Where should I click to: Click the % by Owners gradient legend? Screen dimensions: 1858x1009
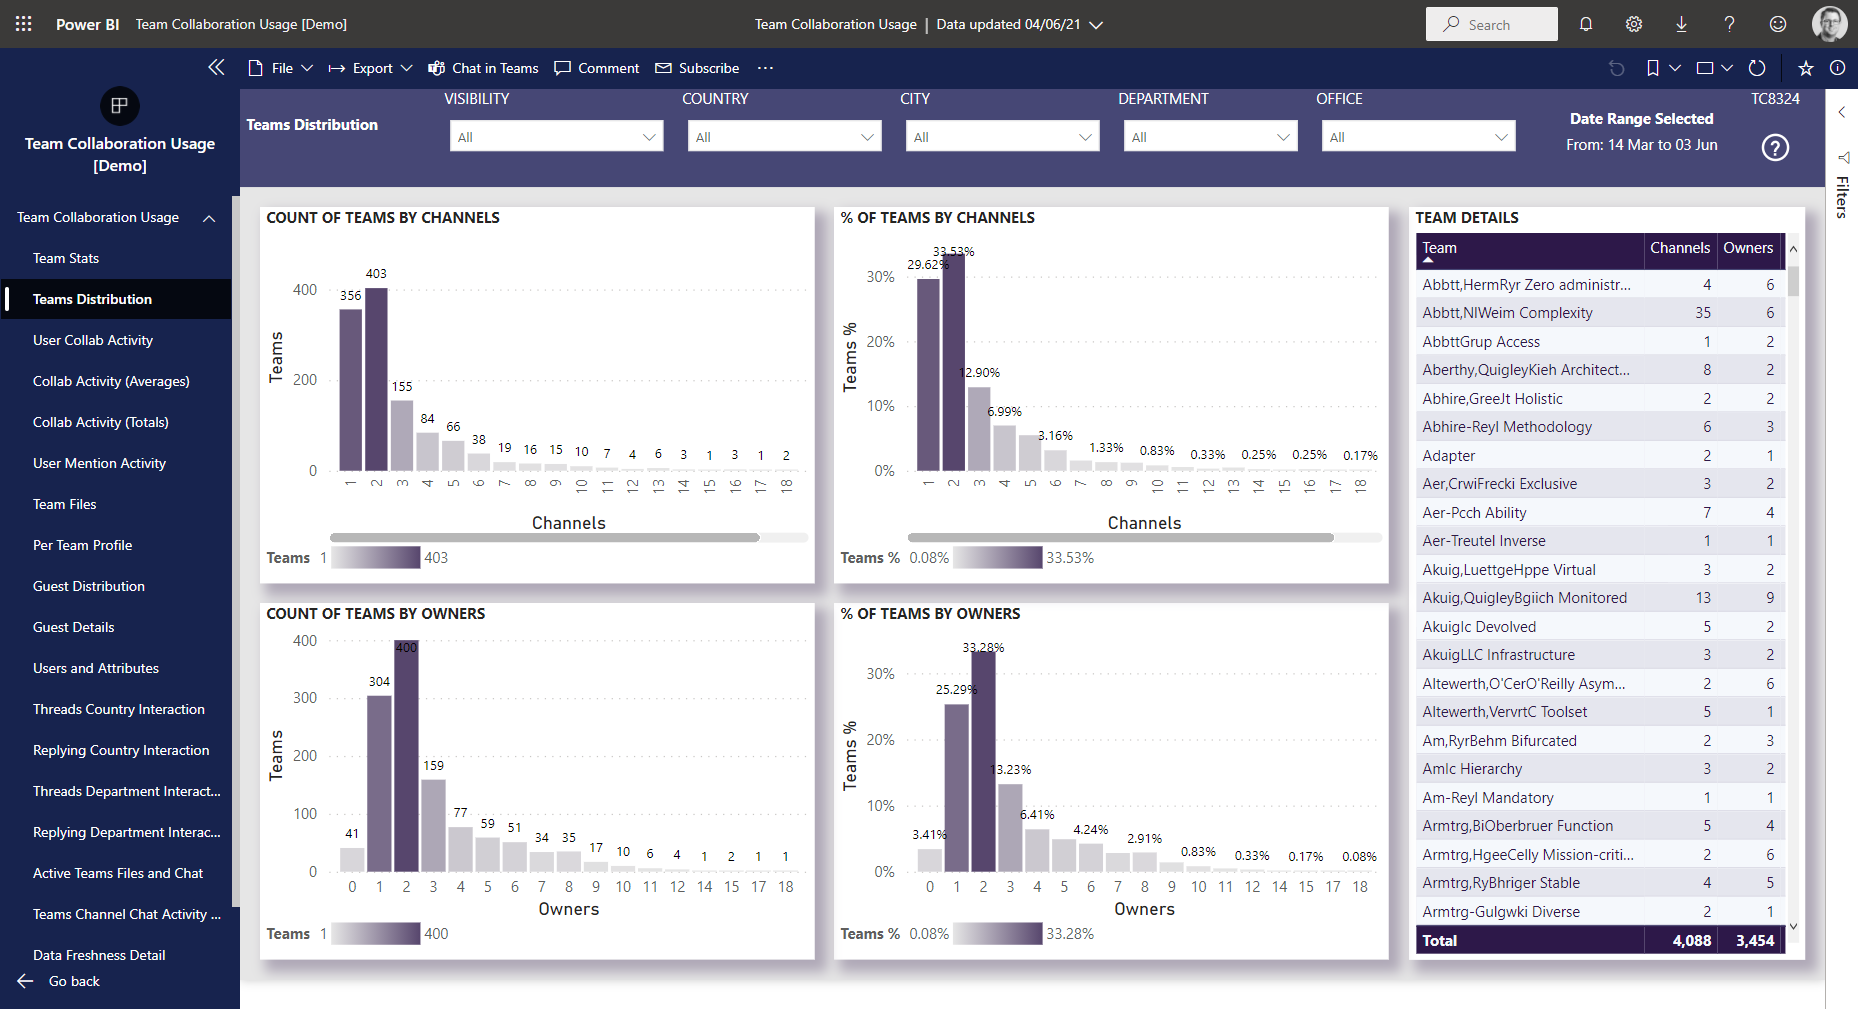pyautogui.click(x=998, y=933)
